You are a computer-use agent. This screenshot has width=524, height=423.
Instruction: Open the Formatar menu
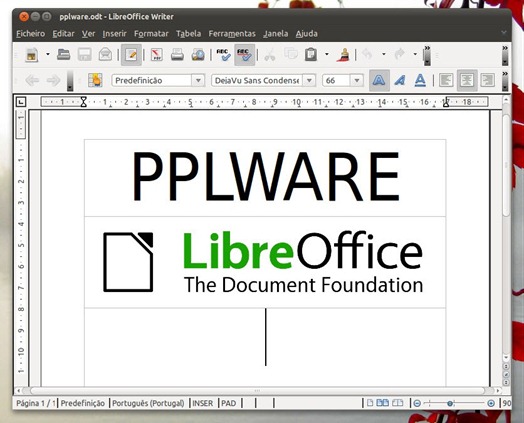pos(151,34)
